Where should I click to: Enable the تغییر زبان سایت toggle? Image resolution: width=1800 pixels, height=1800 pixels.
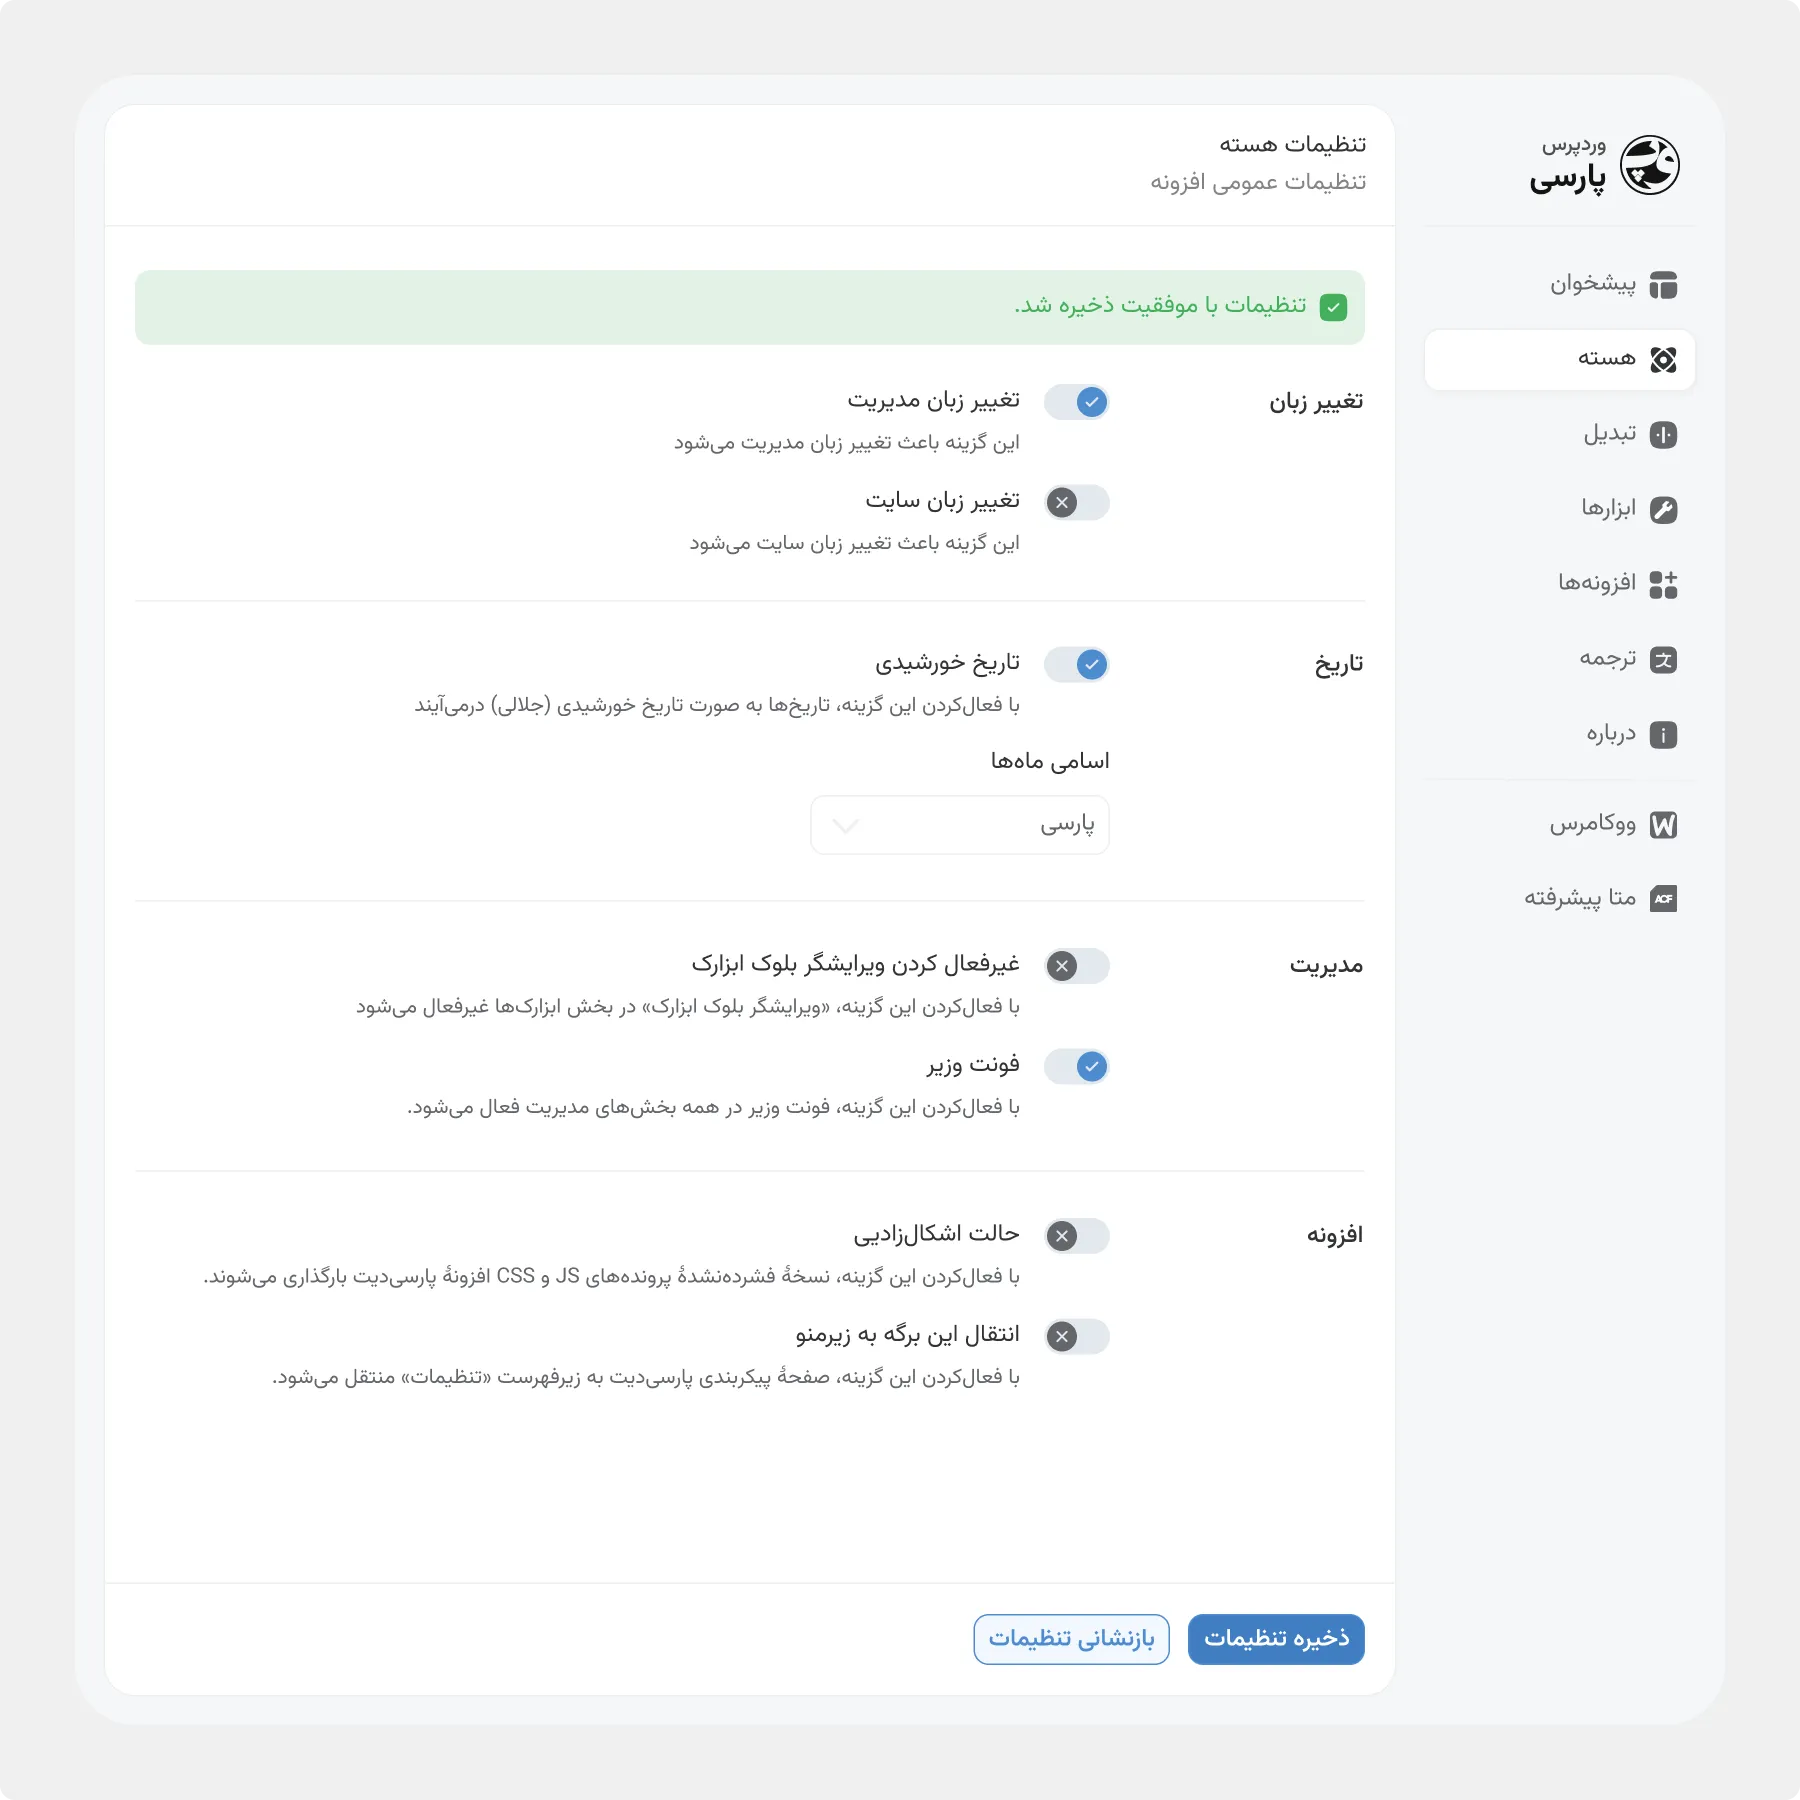(x=1076, y=503)
